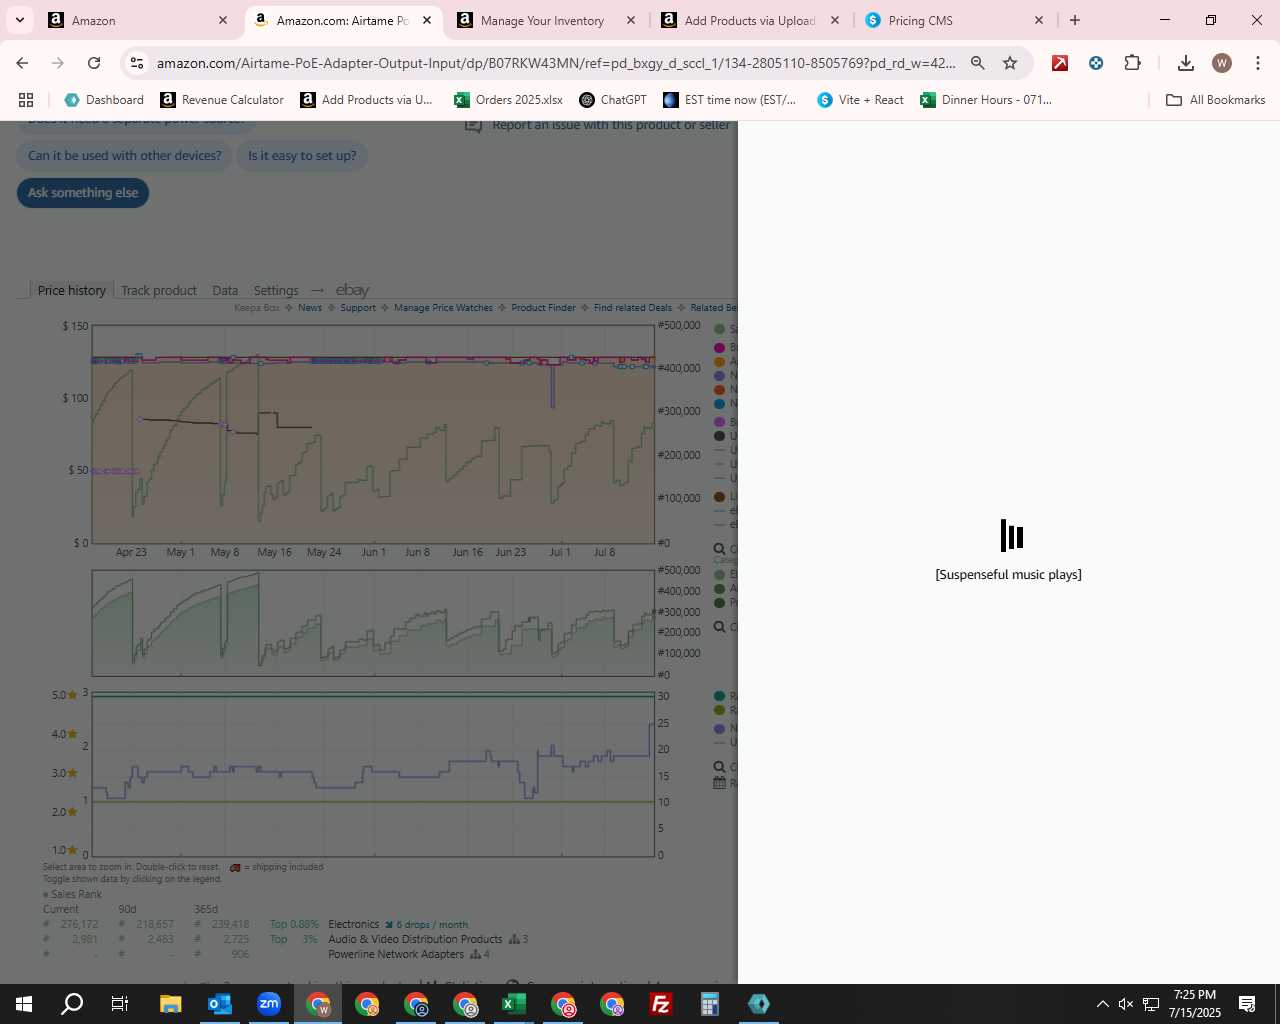Switch to the Manage Your Inventory tab
Viewport: 1280px width, 1024px height.
coord(545,20)
